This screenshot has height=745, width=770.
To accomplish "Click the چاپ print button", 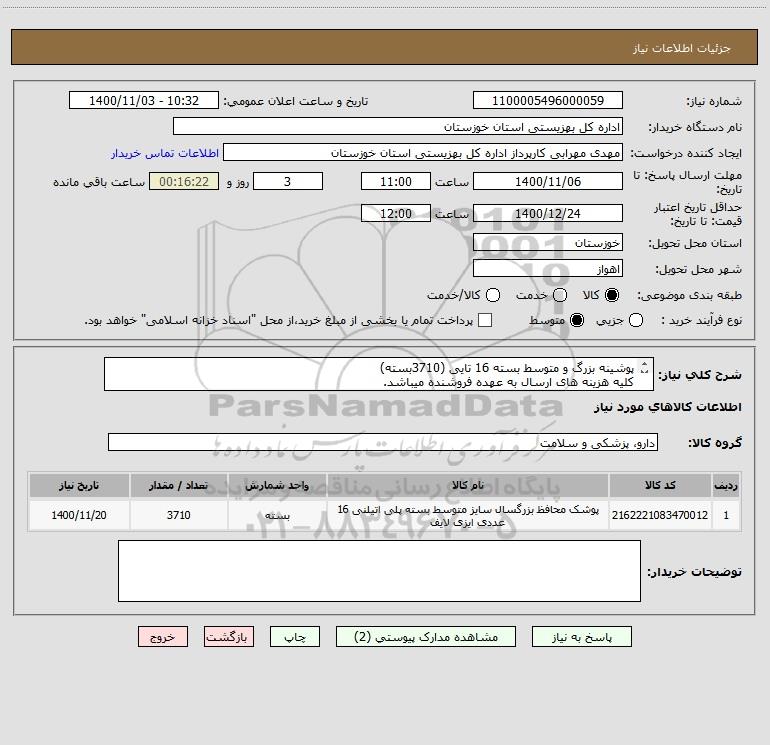I will pos(295,636).
